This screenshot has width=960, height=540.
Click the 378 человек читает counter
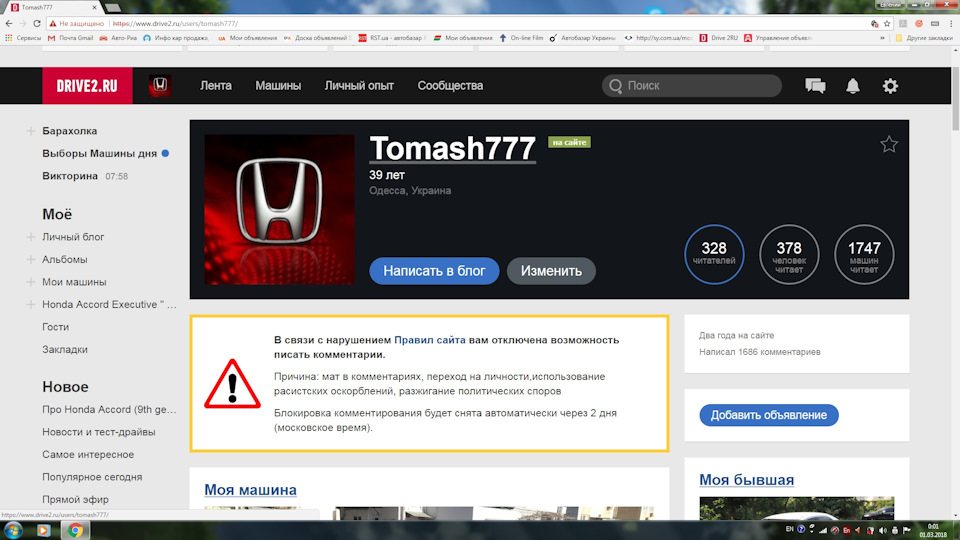(x=789, y=254)
